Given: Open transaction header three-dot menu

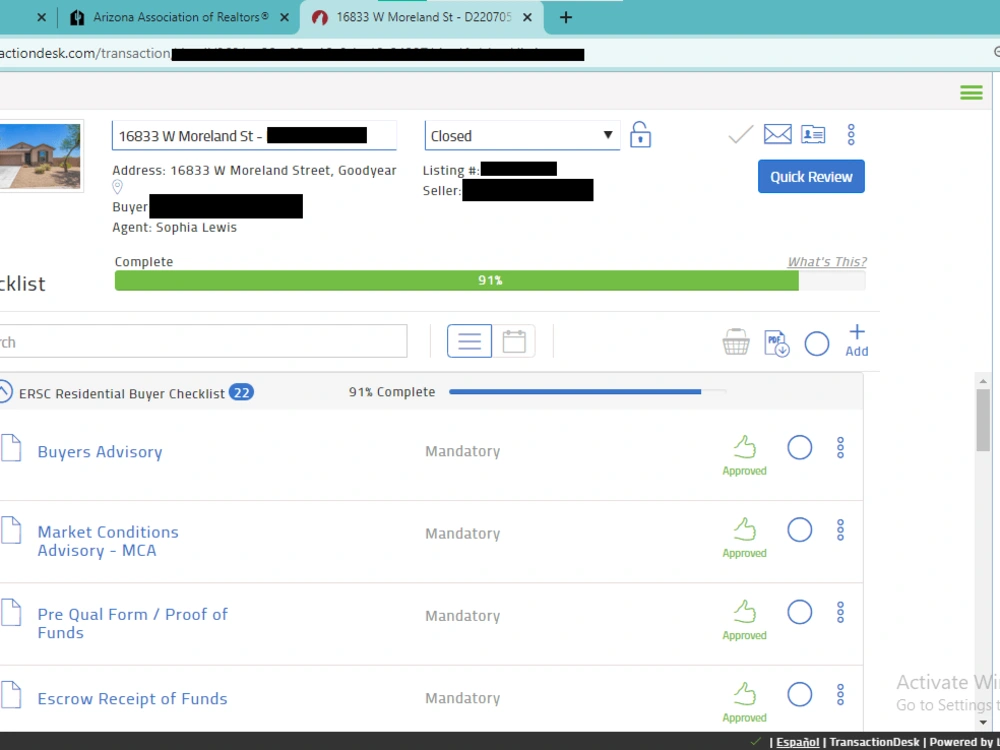Looking at the screenshot, I should point(851,134).
